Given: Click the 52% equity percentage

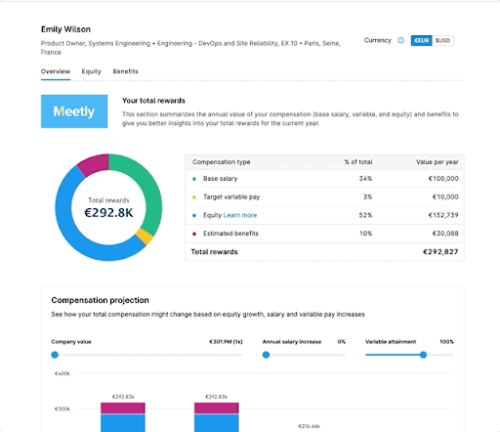Looking at the screenshot, I should tap(366, 215).
